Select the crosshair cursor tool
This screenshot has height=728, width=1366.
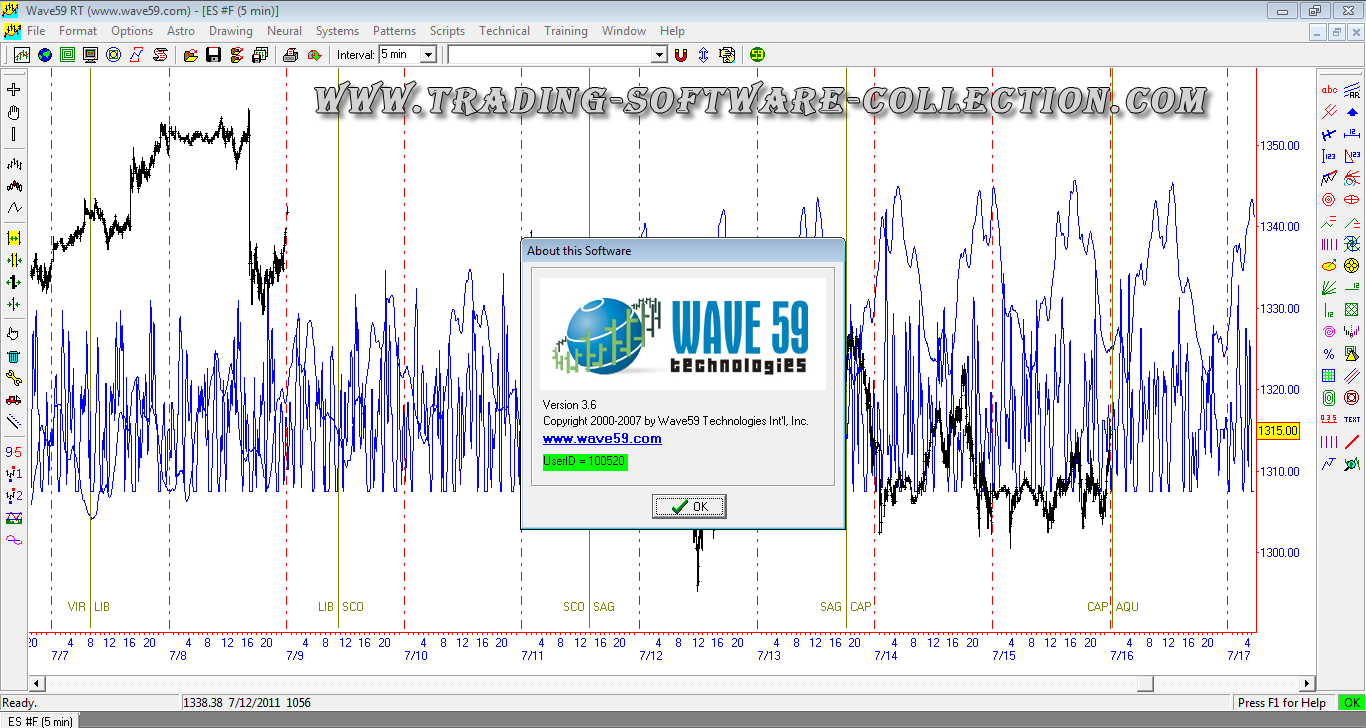14,90
